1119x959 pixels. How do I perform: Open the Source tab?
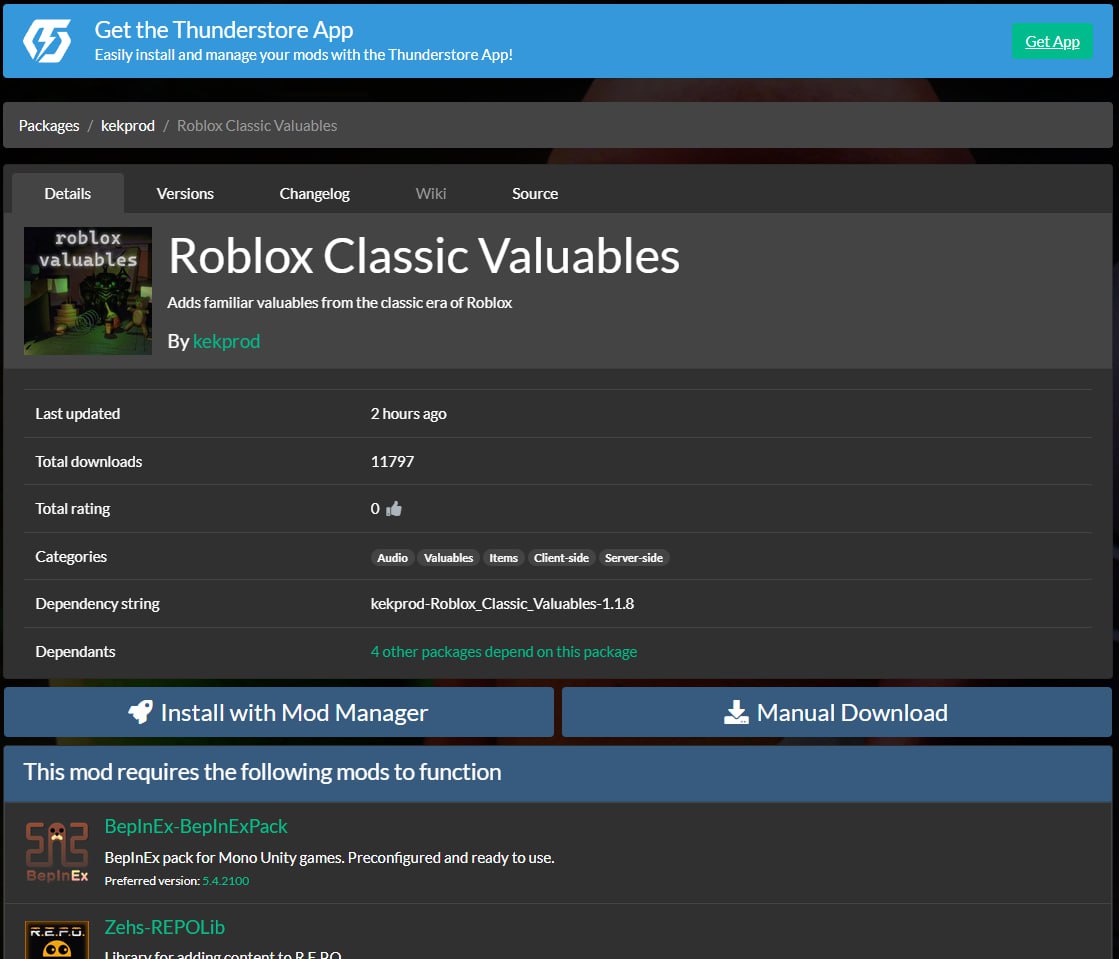[x=535, y=193]
